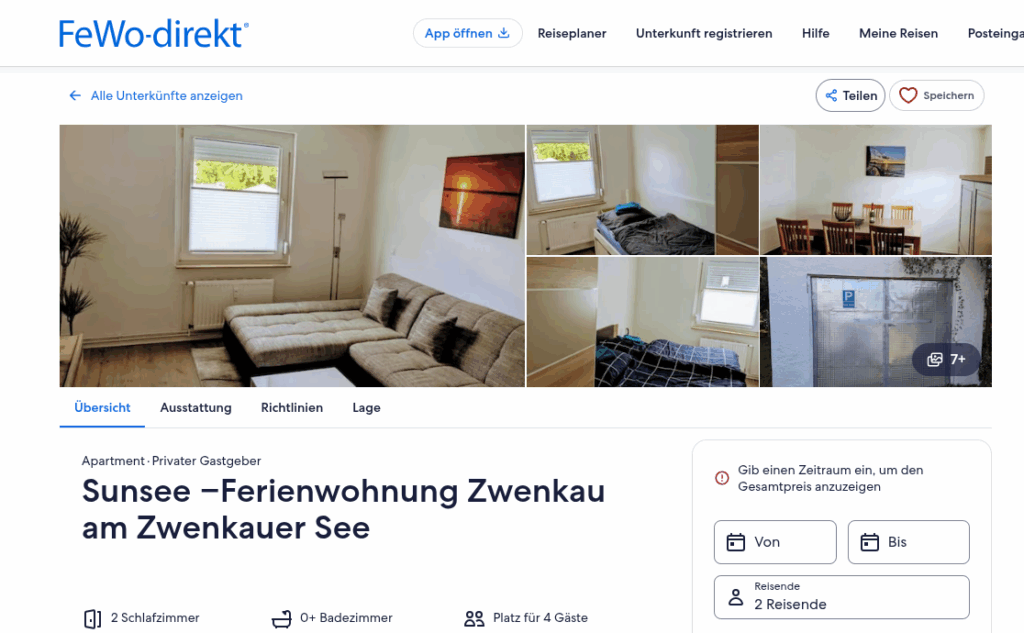Viewport: 1024px width, 633px height.
Task: Click the FeWo-direkt logo
Action: point(153,34)
